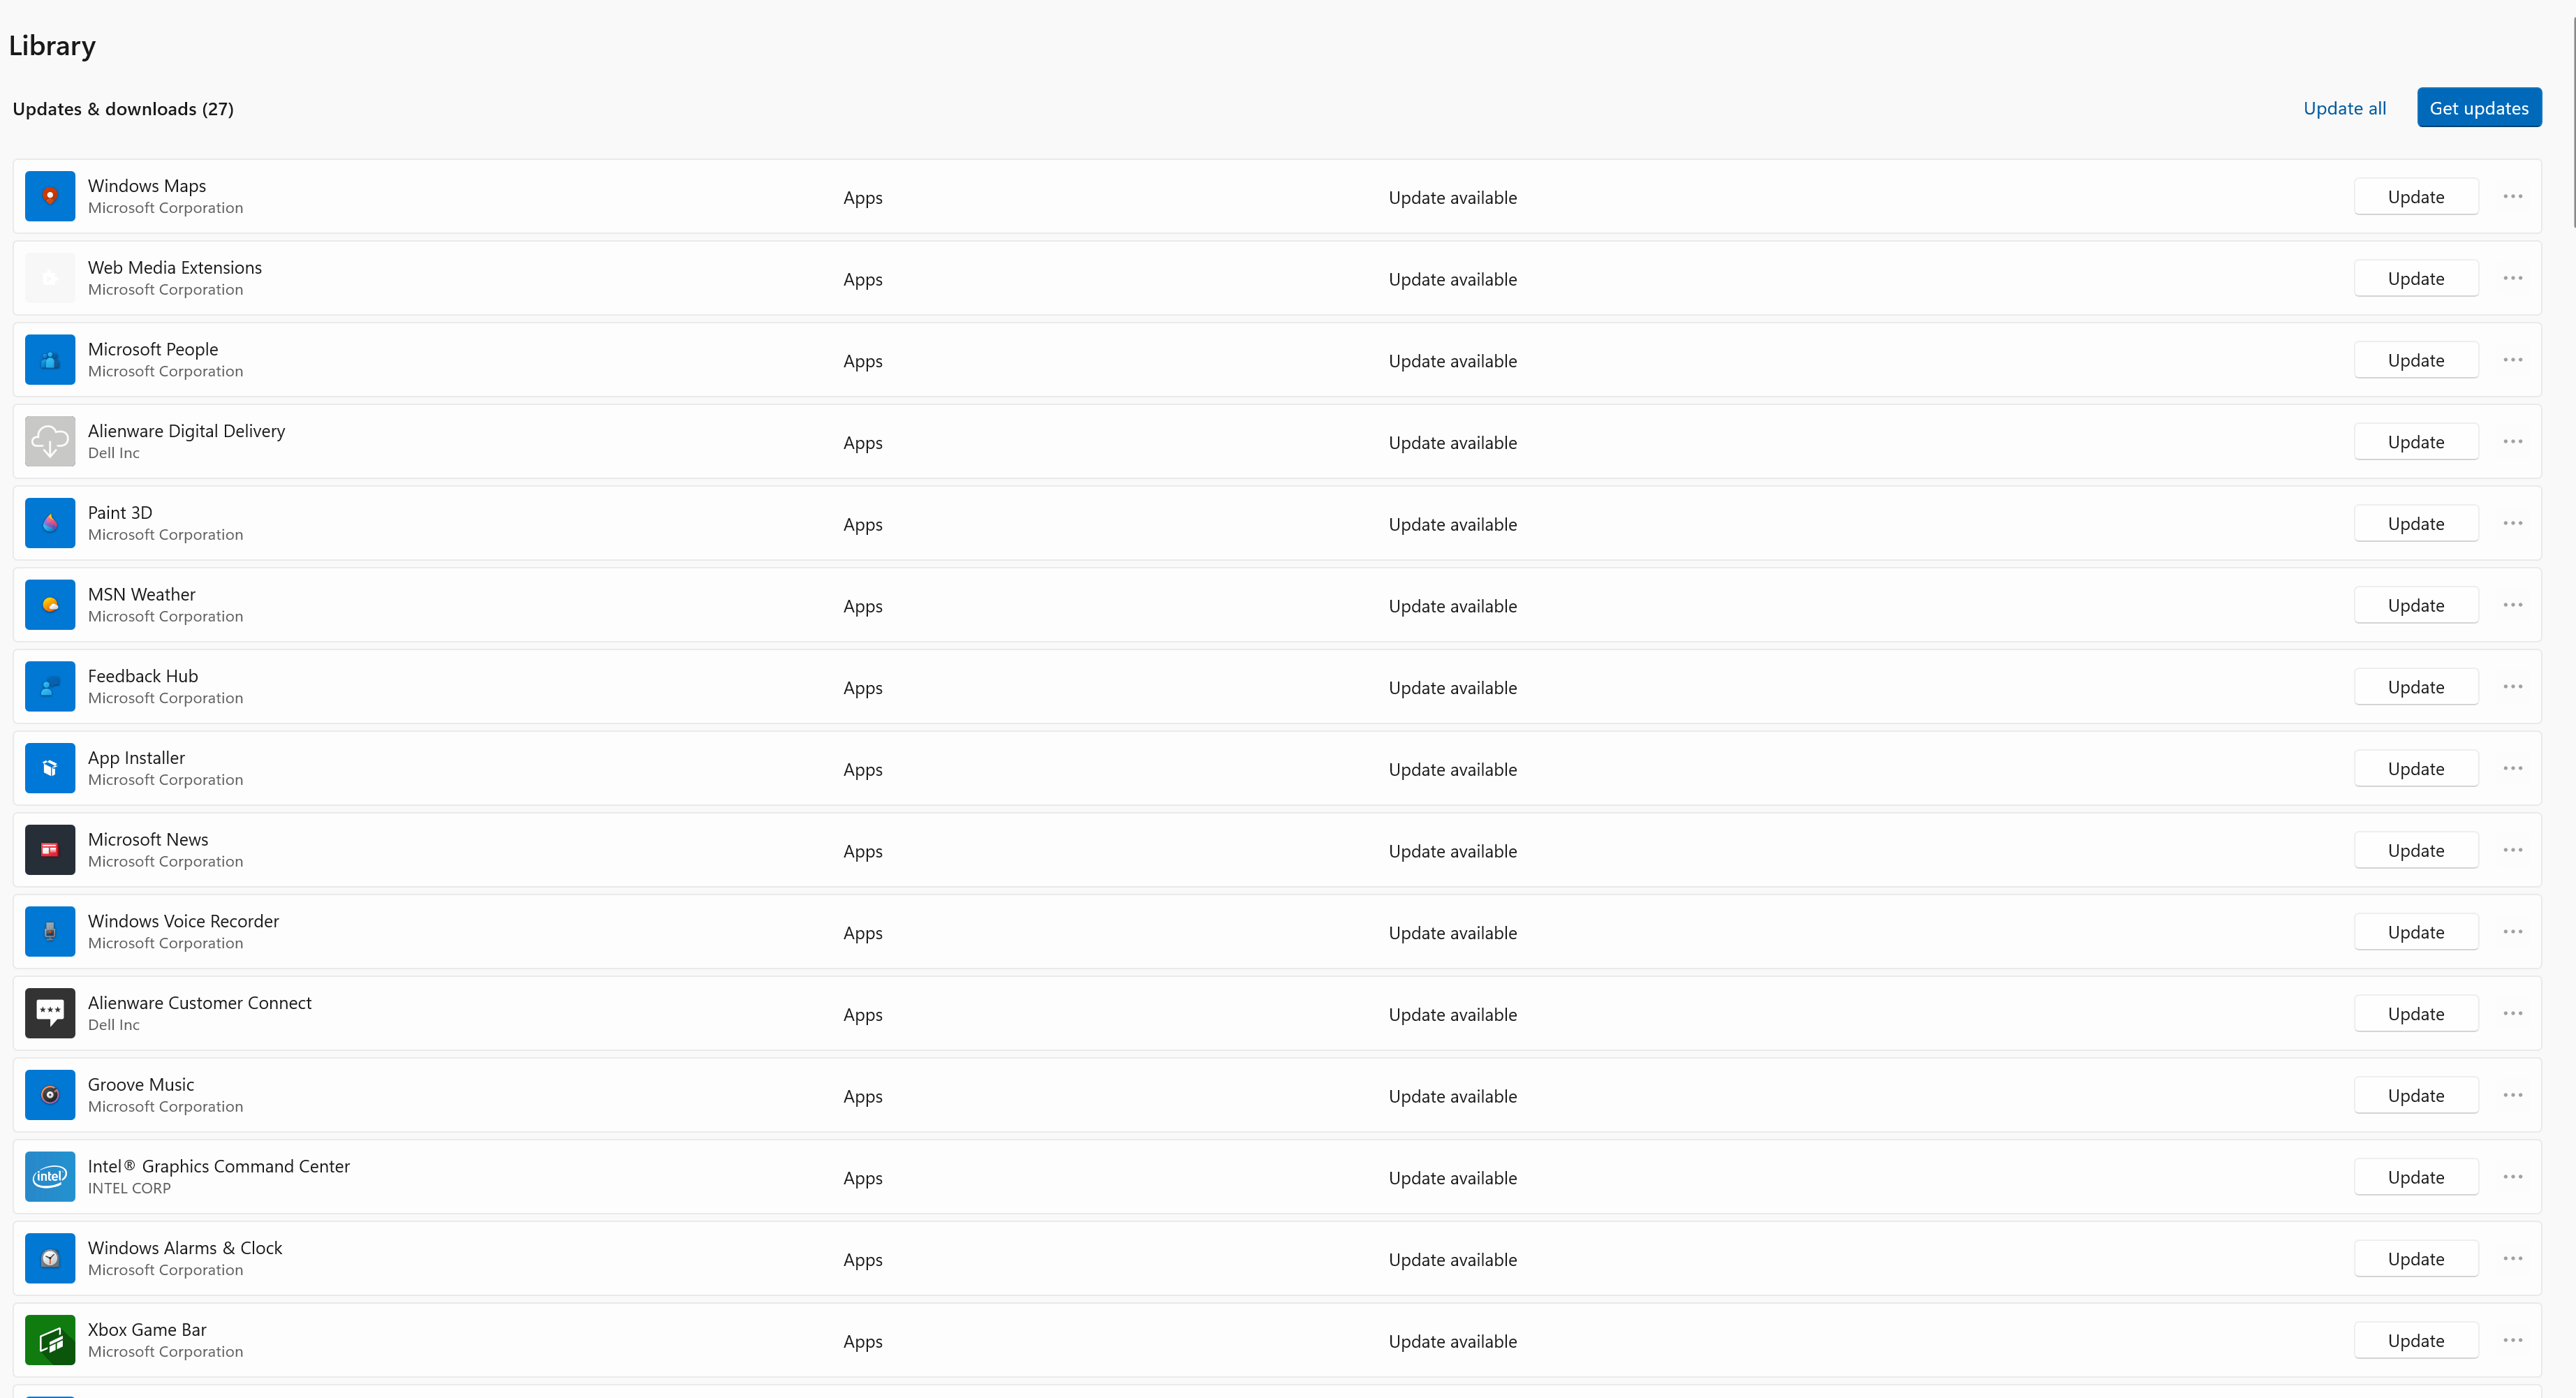
Task: Click the Update all link
Action: (x=2344, y=108)
